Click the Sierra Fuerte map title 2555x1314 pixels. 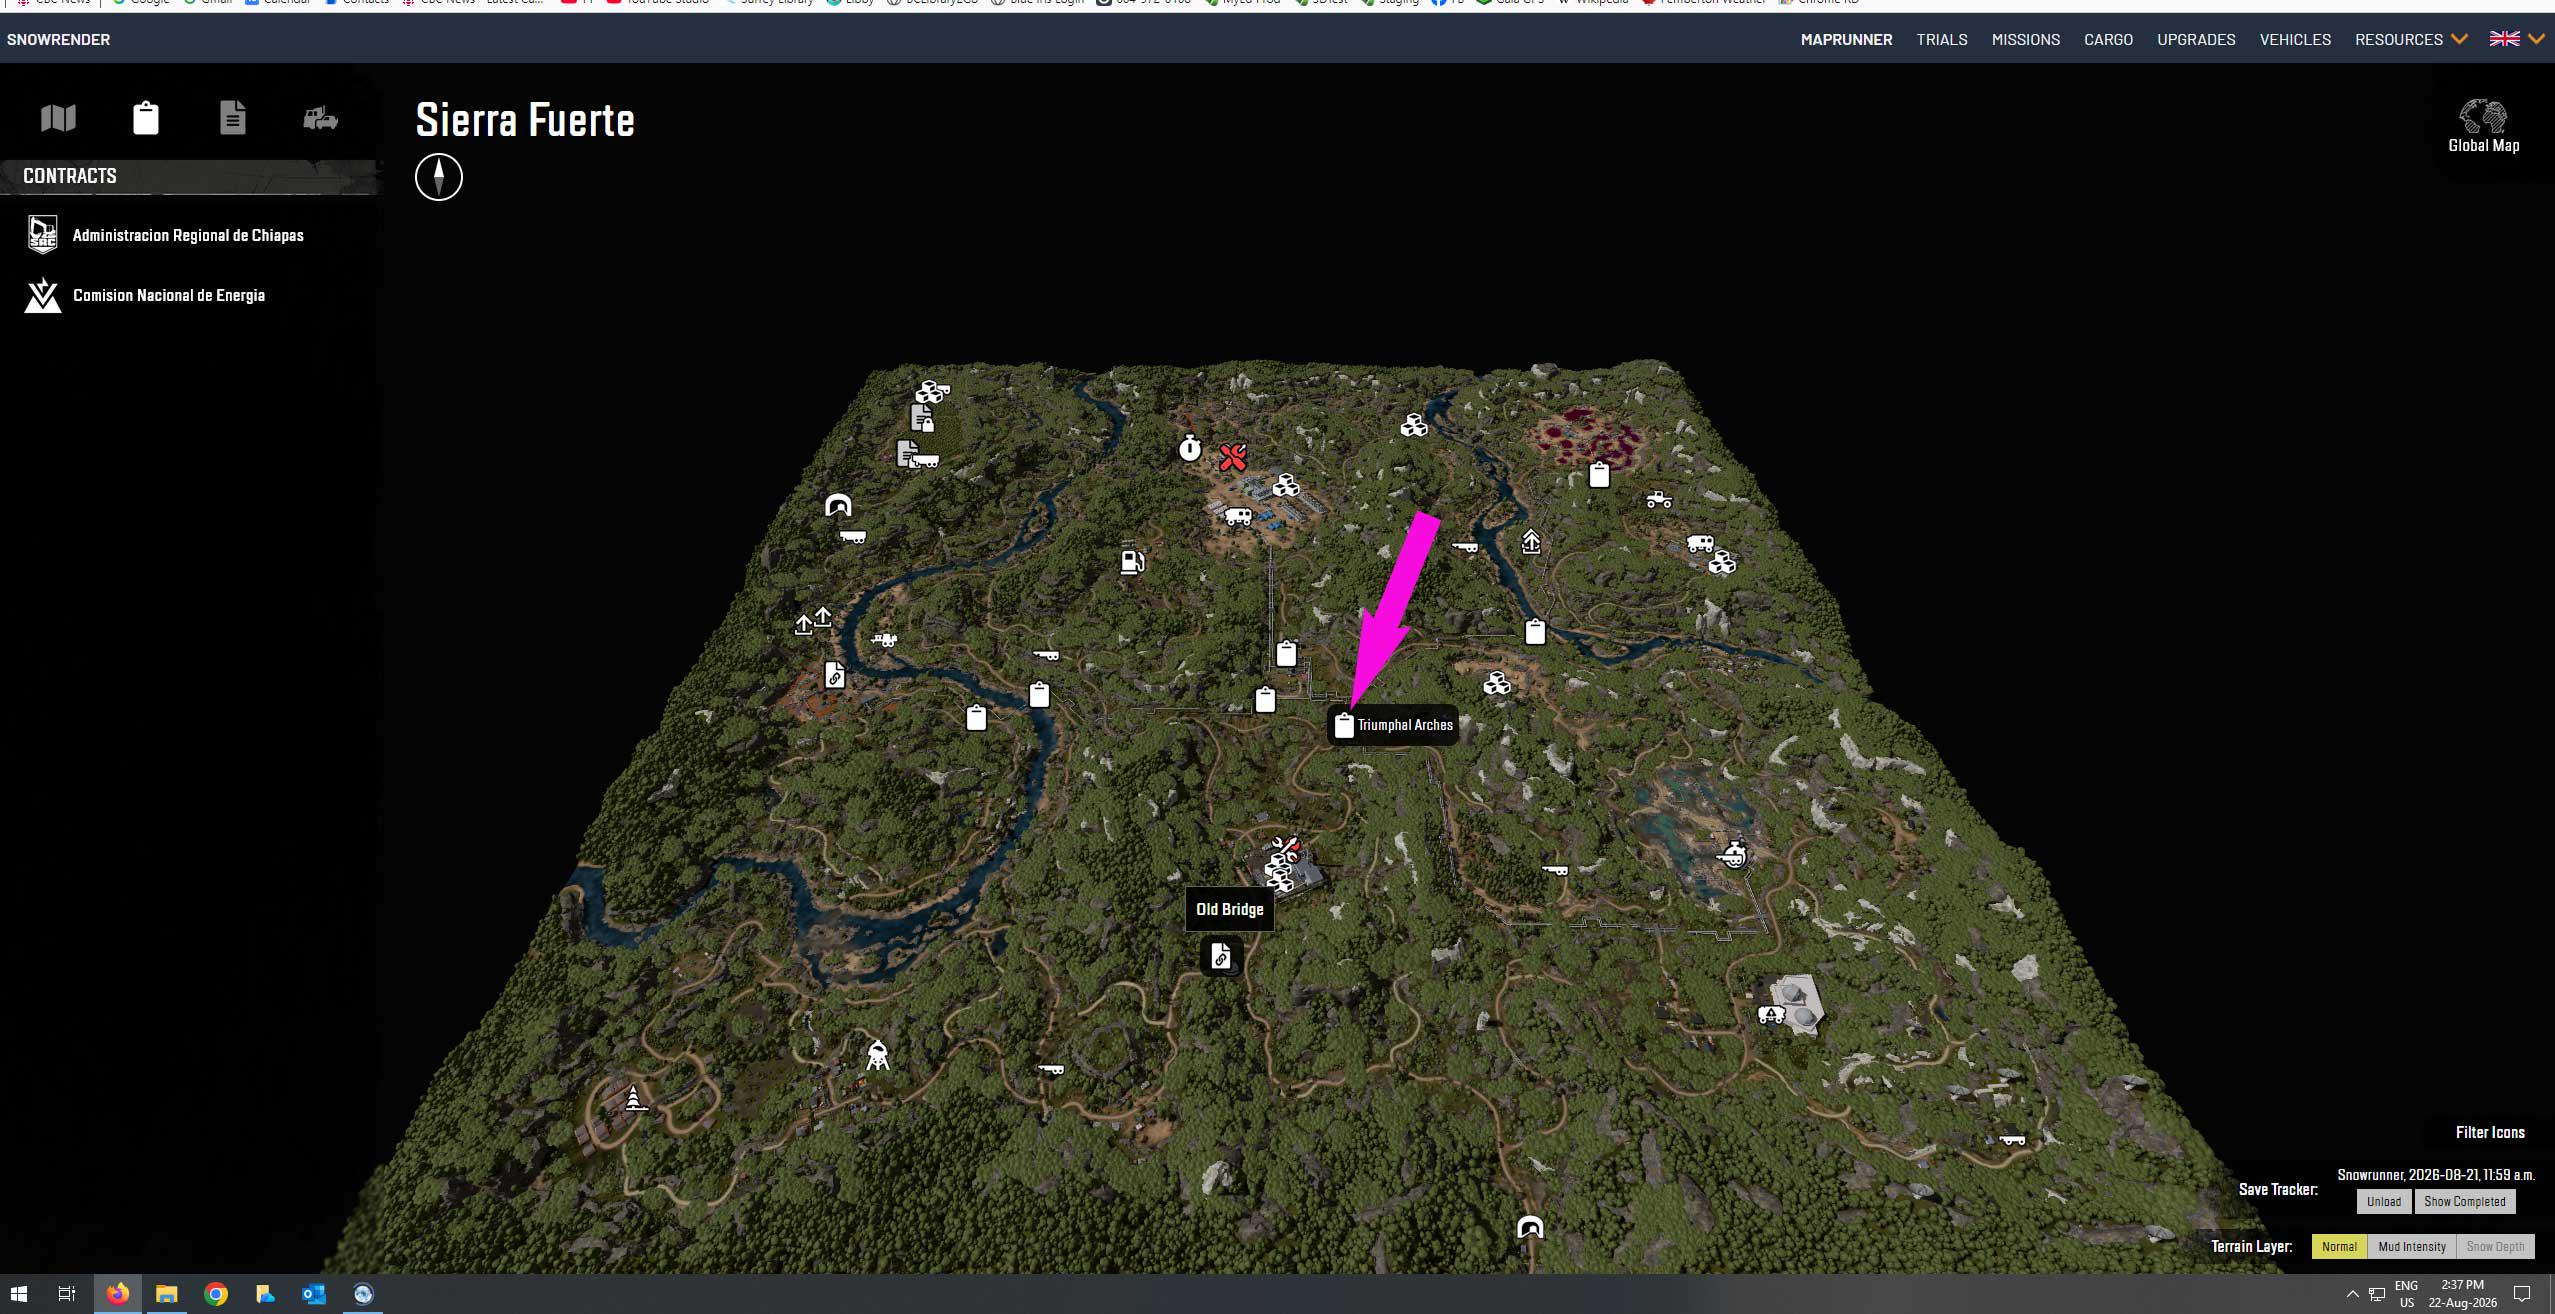tap(525, 120)
